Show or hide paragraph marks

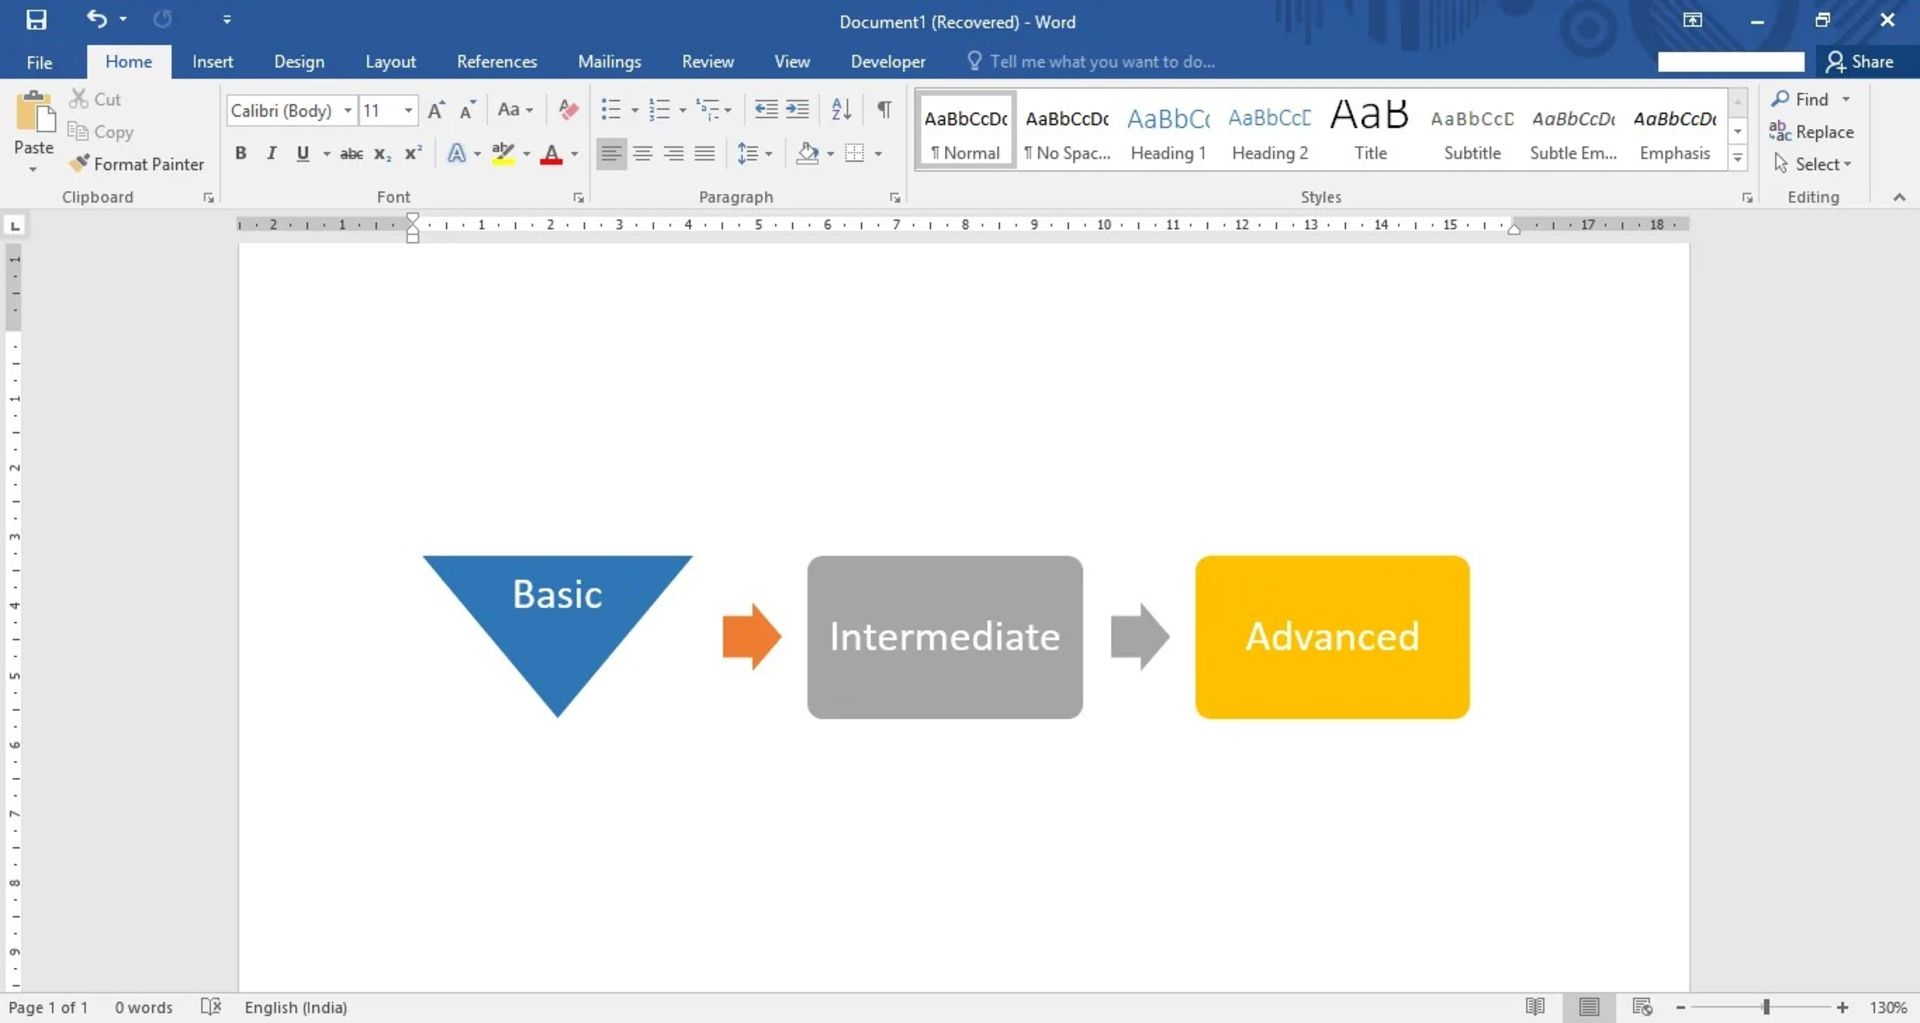click(884, 110)
